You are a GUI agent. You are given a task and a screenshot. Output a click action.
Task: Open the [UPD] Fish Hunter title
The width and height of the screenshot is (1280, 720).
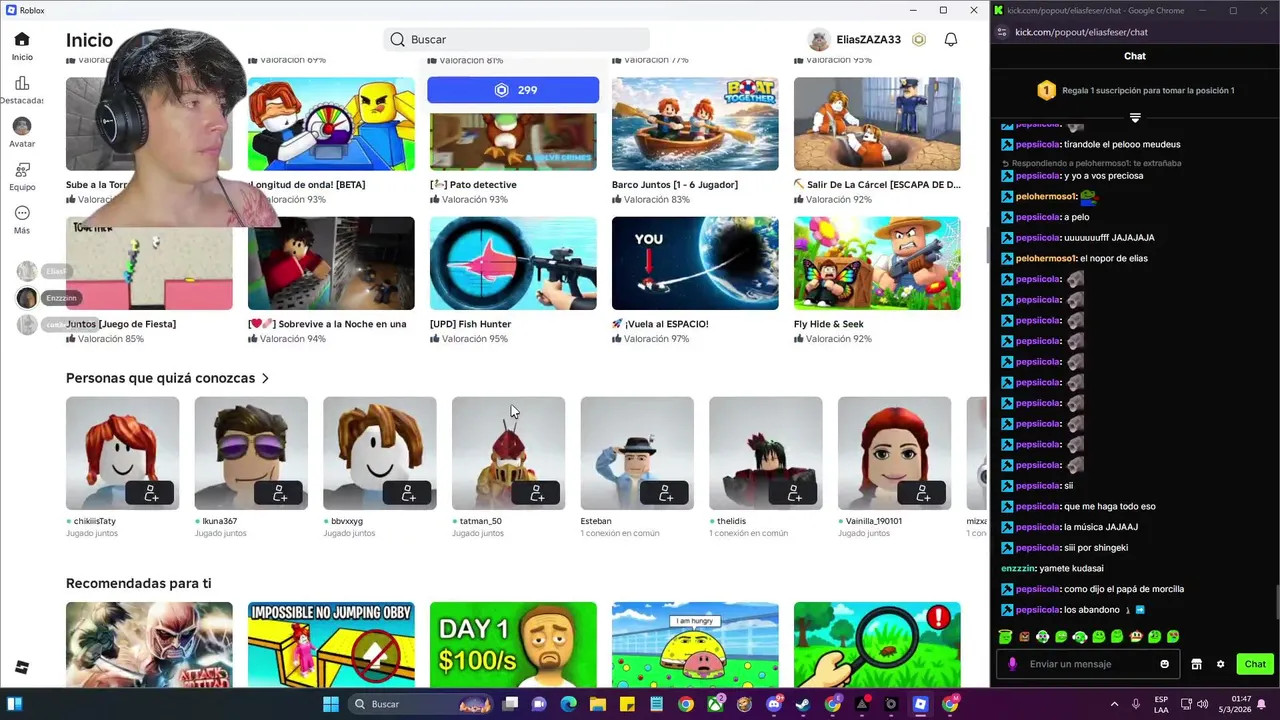pyautogui.click(x=470, y=324)
